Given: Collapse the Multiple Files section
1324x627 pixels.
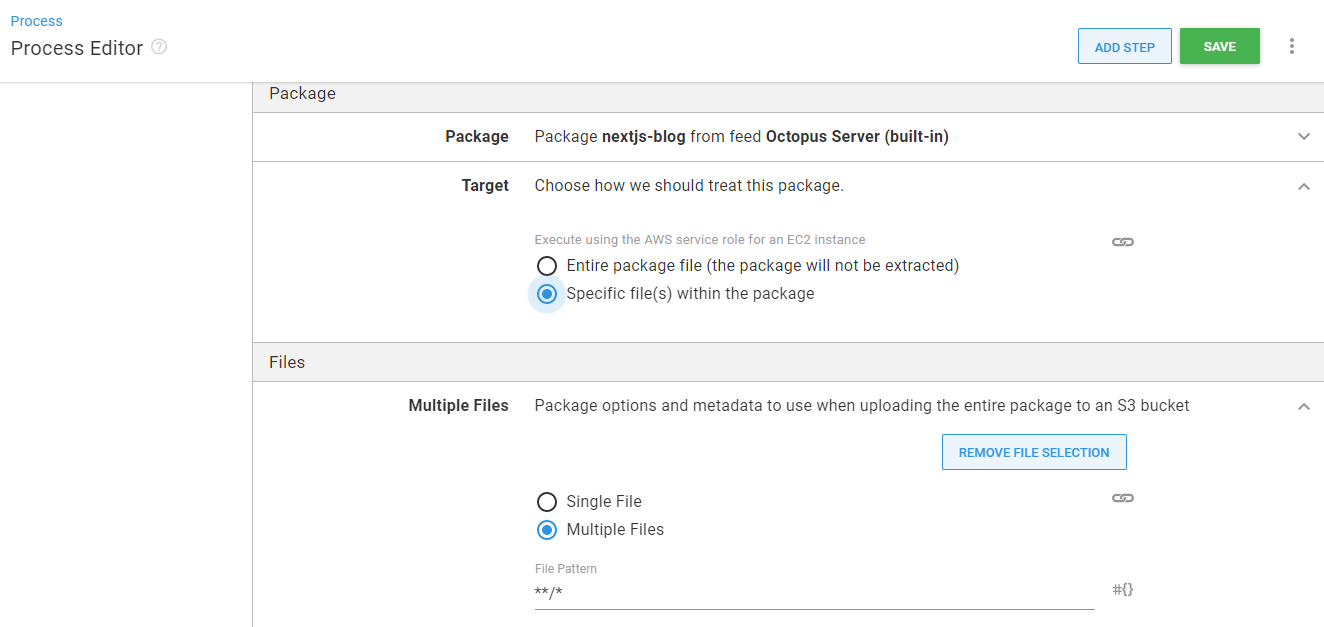Looking at the screenshot, I should click(1303, 407).
